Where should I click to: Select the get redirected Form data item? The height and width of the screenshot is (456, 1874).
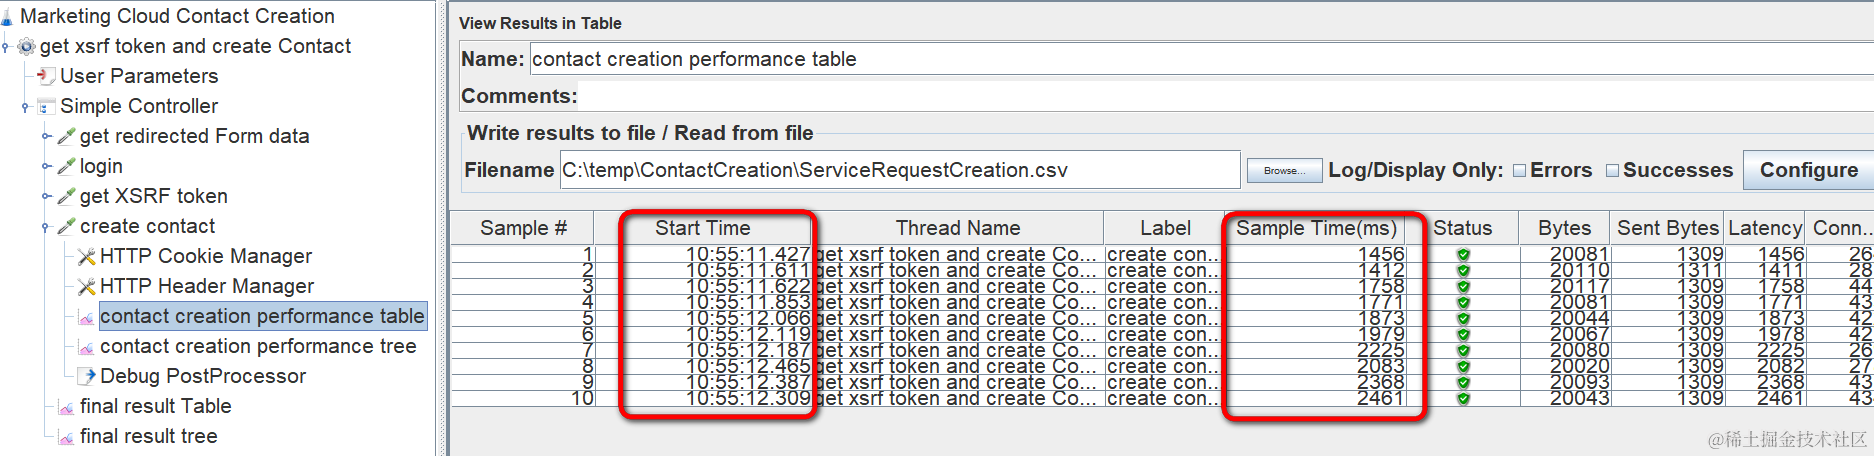[x=195, y=136]
